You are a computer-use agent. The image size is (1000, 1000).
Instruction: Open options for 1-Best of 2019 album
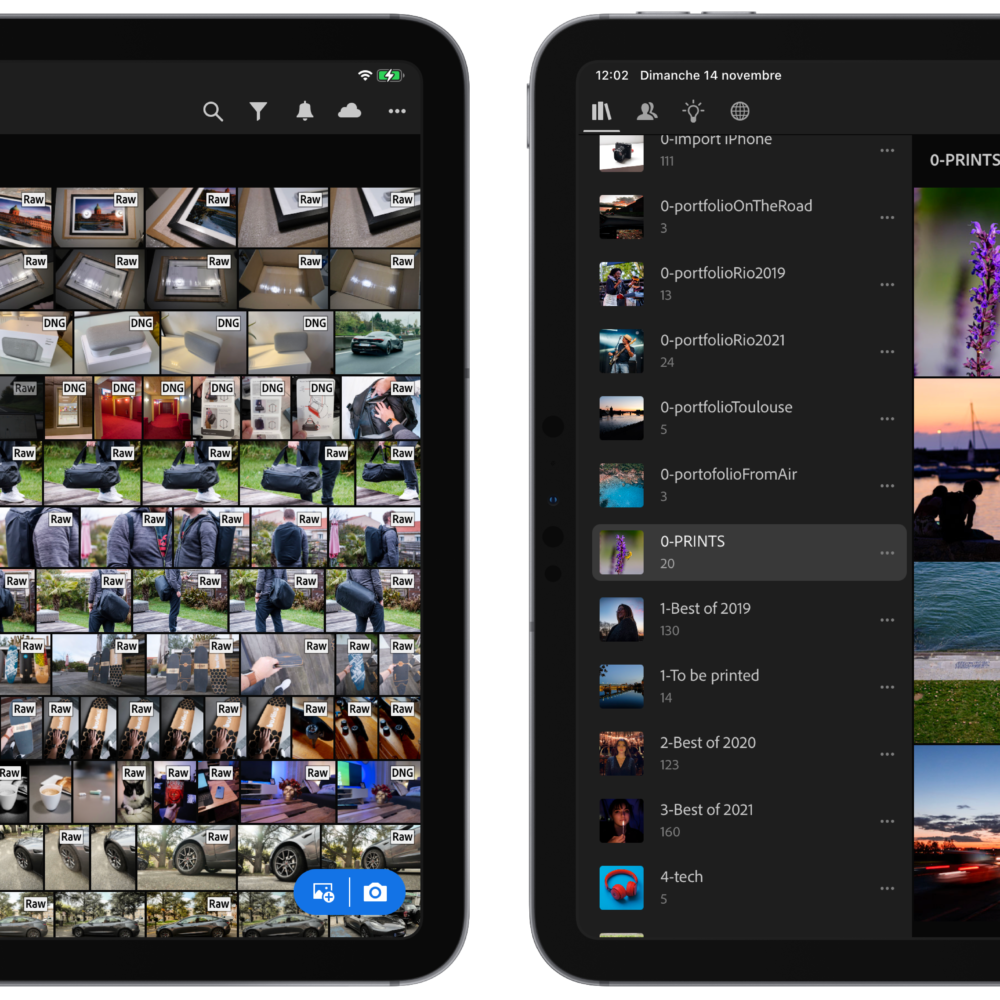(887, 620)
